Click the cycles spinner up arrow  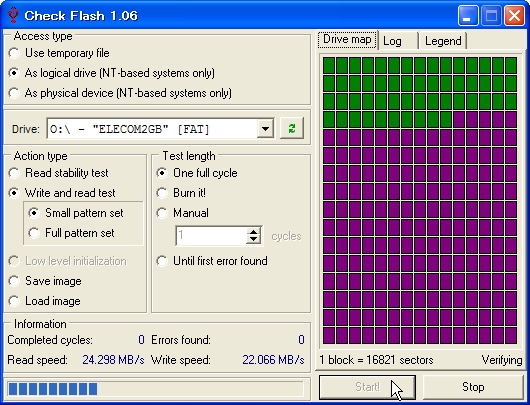pyautogui.click(x=253, y=232)
